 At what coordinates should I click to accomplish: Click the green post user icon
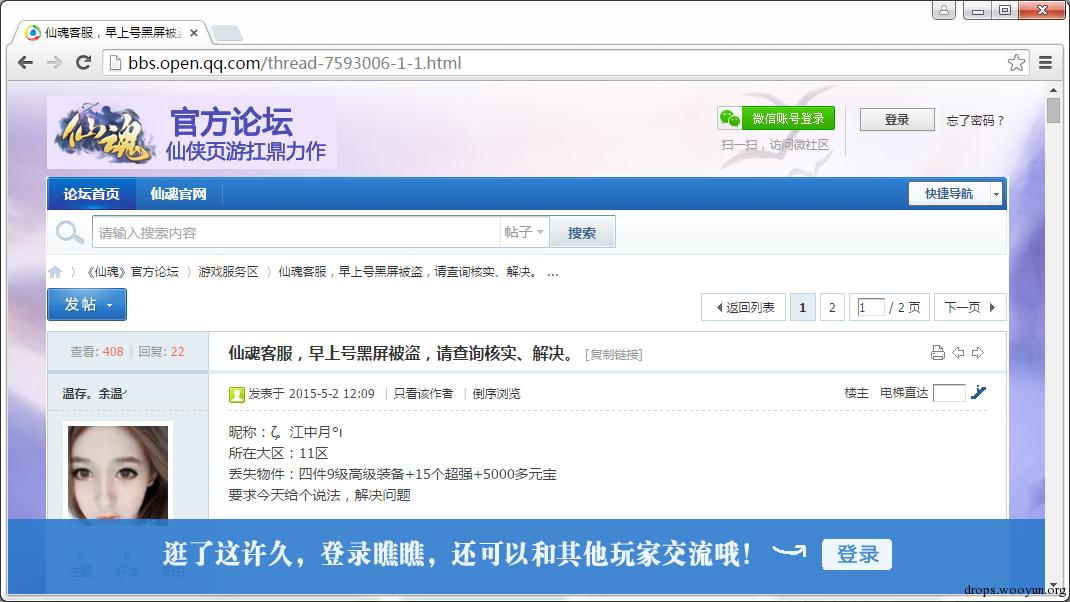[x=237, y=395]
